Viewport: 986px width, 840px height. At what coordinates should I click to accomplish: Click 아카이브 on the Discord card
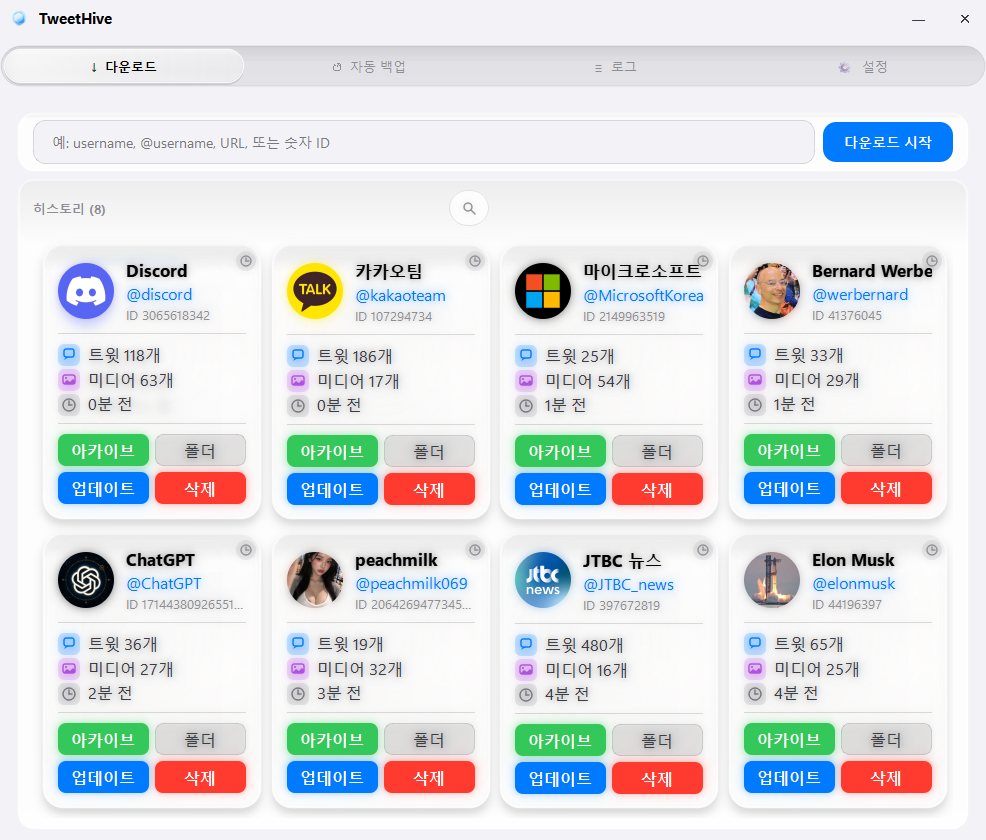103,450
